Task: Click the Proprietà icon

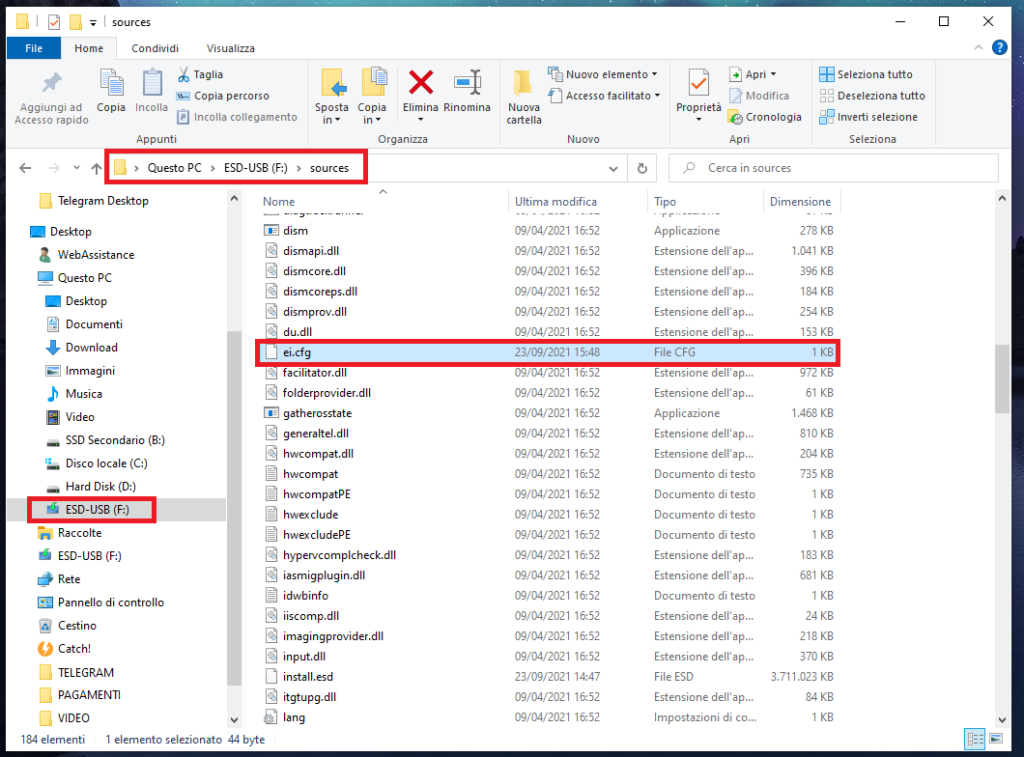Action: coord(698,83)
